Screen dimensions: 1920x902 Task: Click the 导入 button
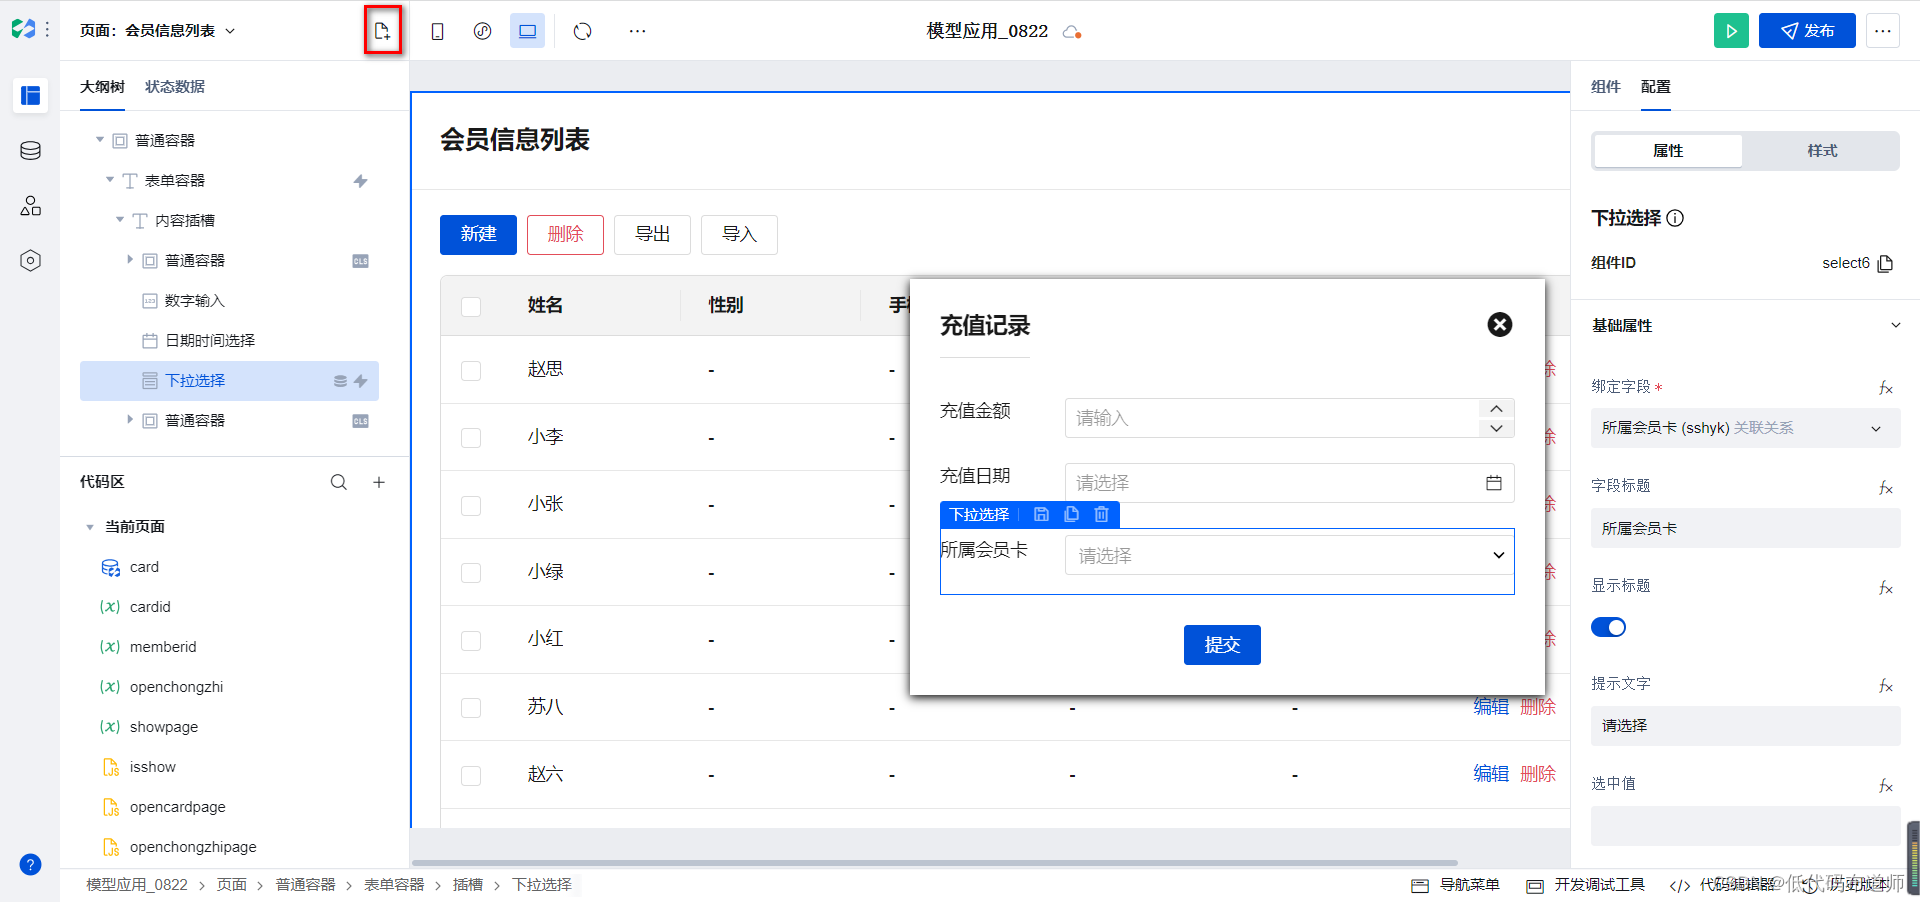(x=739, y=234)
